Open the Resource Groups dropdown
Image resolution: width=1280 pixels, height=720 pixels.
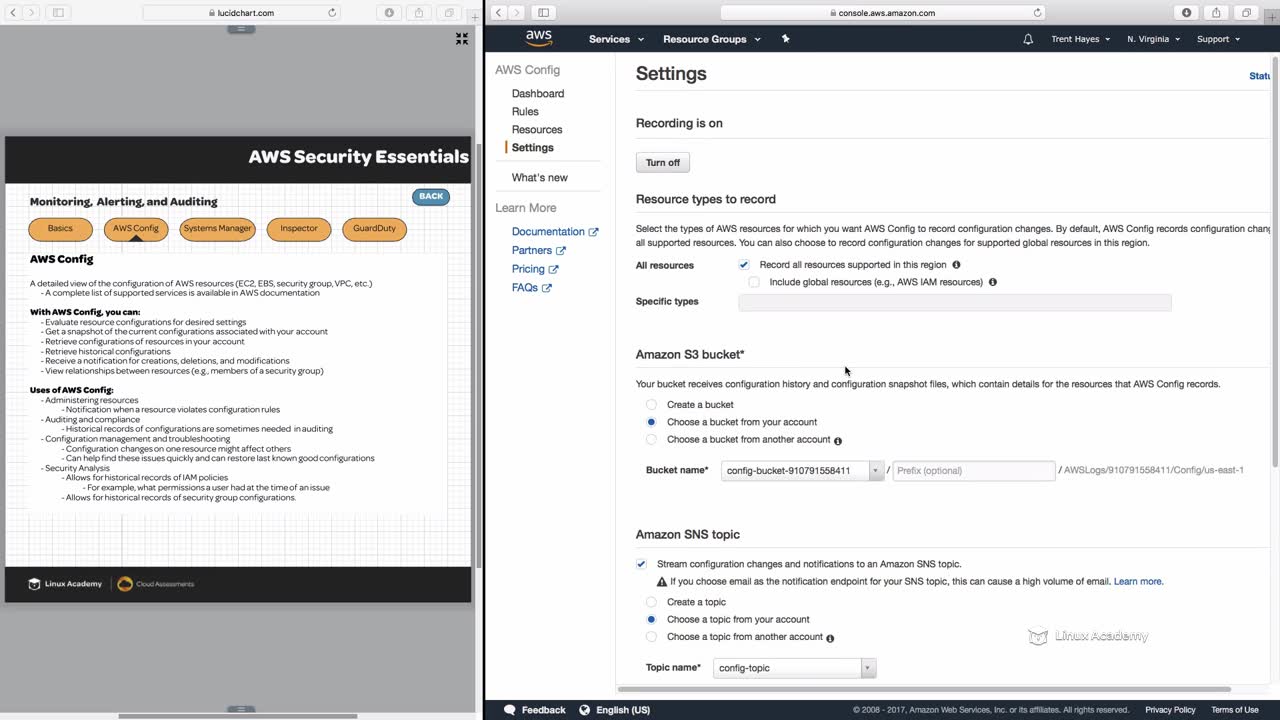[x=711, y=39]
